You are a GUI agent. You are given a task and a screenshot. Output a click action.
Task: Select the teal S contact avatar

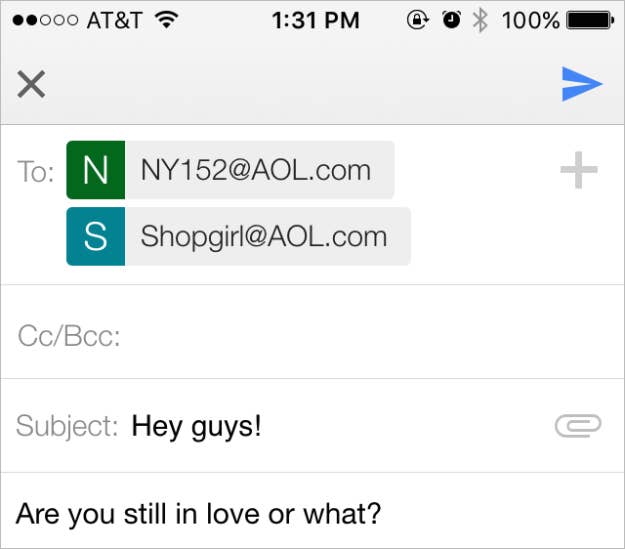[96, 236]
